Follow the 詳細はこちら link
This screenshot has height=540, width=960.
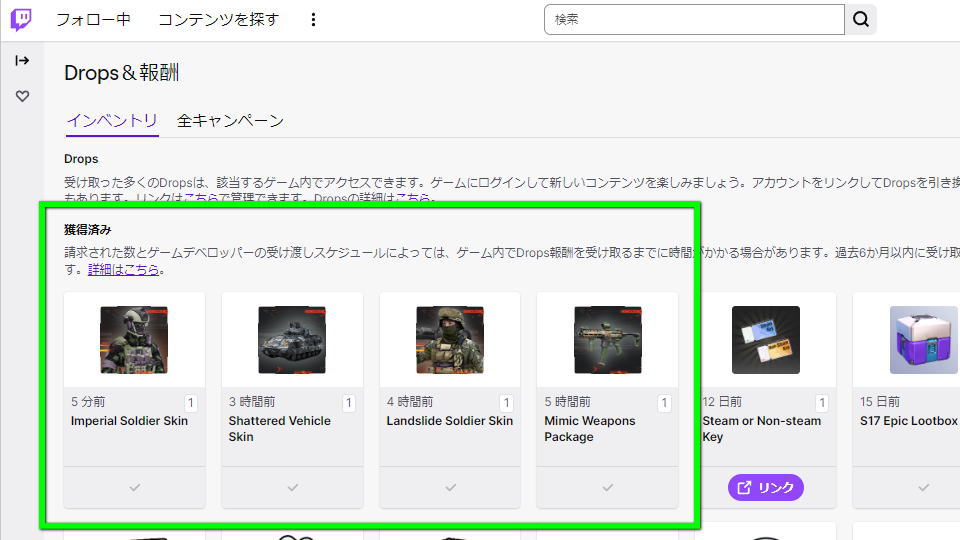click(123, 269)
